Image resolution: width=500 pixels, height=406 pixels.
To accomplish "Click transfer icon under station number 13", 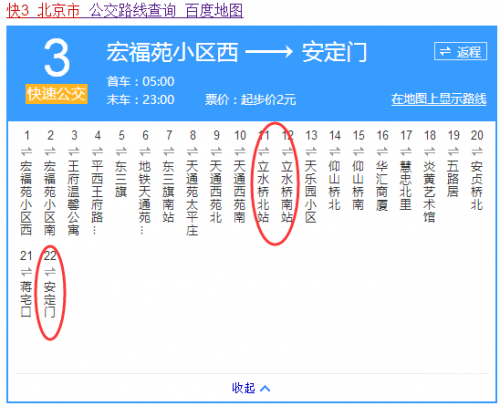I will pyautogui.click(x=311, y=152).
